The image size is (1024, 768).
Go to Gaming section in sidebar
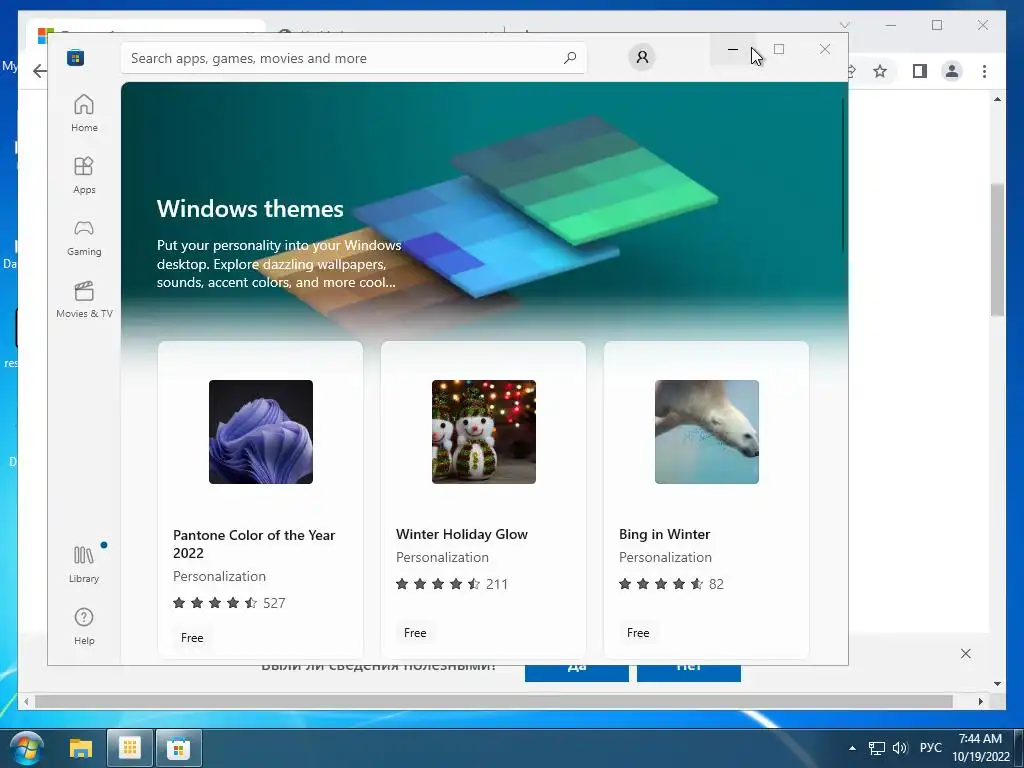click(x=84, y=237)
